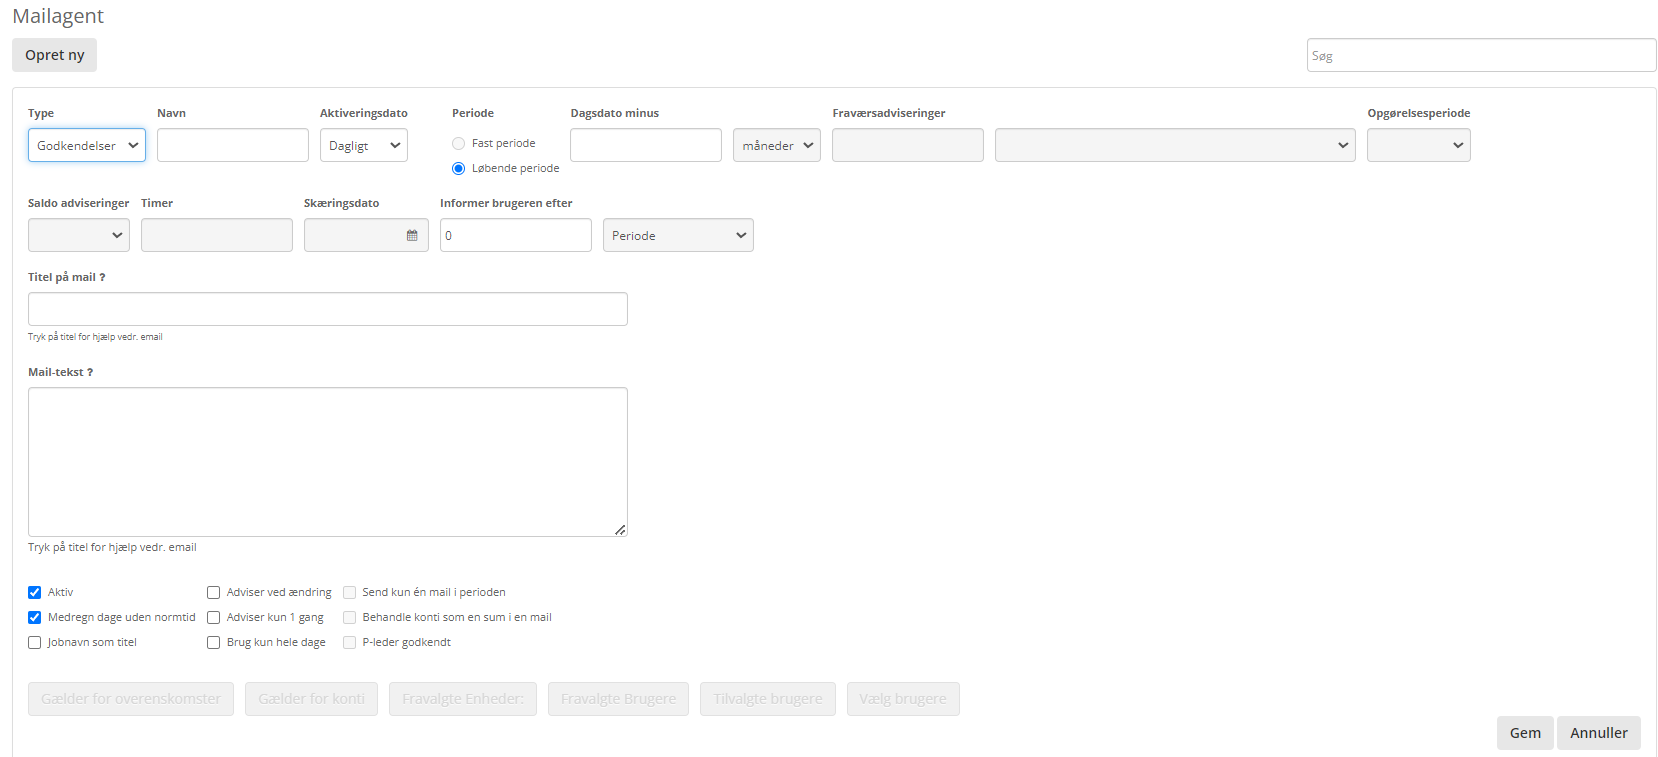Click the Opret ny button
Viewport: 1658px width, 757px height.
tap(55, 56)
